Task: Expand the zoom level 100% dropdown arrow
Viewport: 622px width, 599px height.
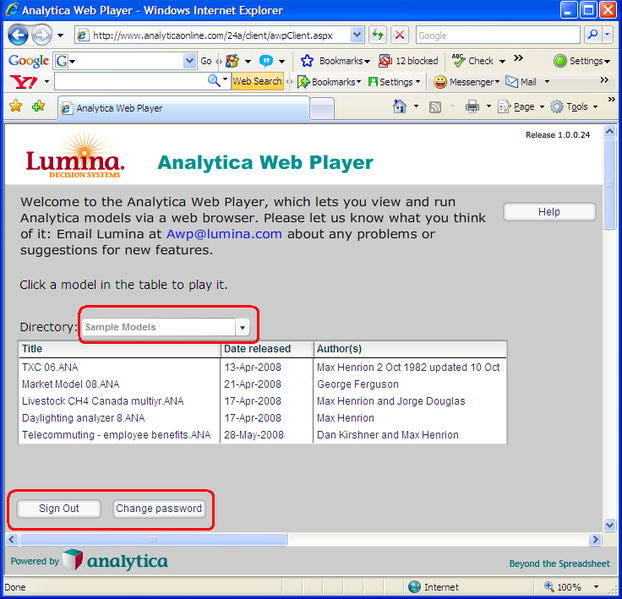Action: pos(596,586)
